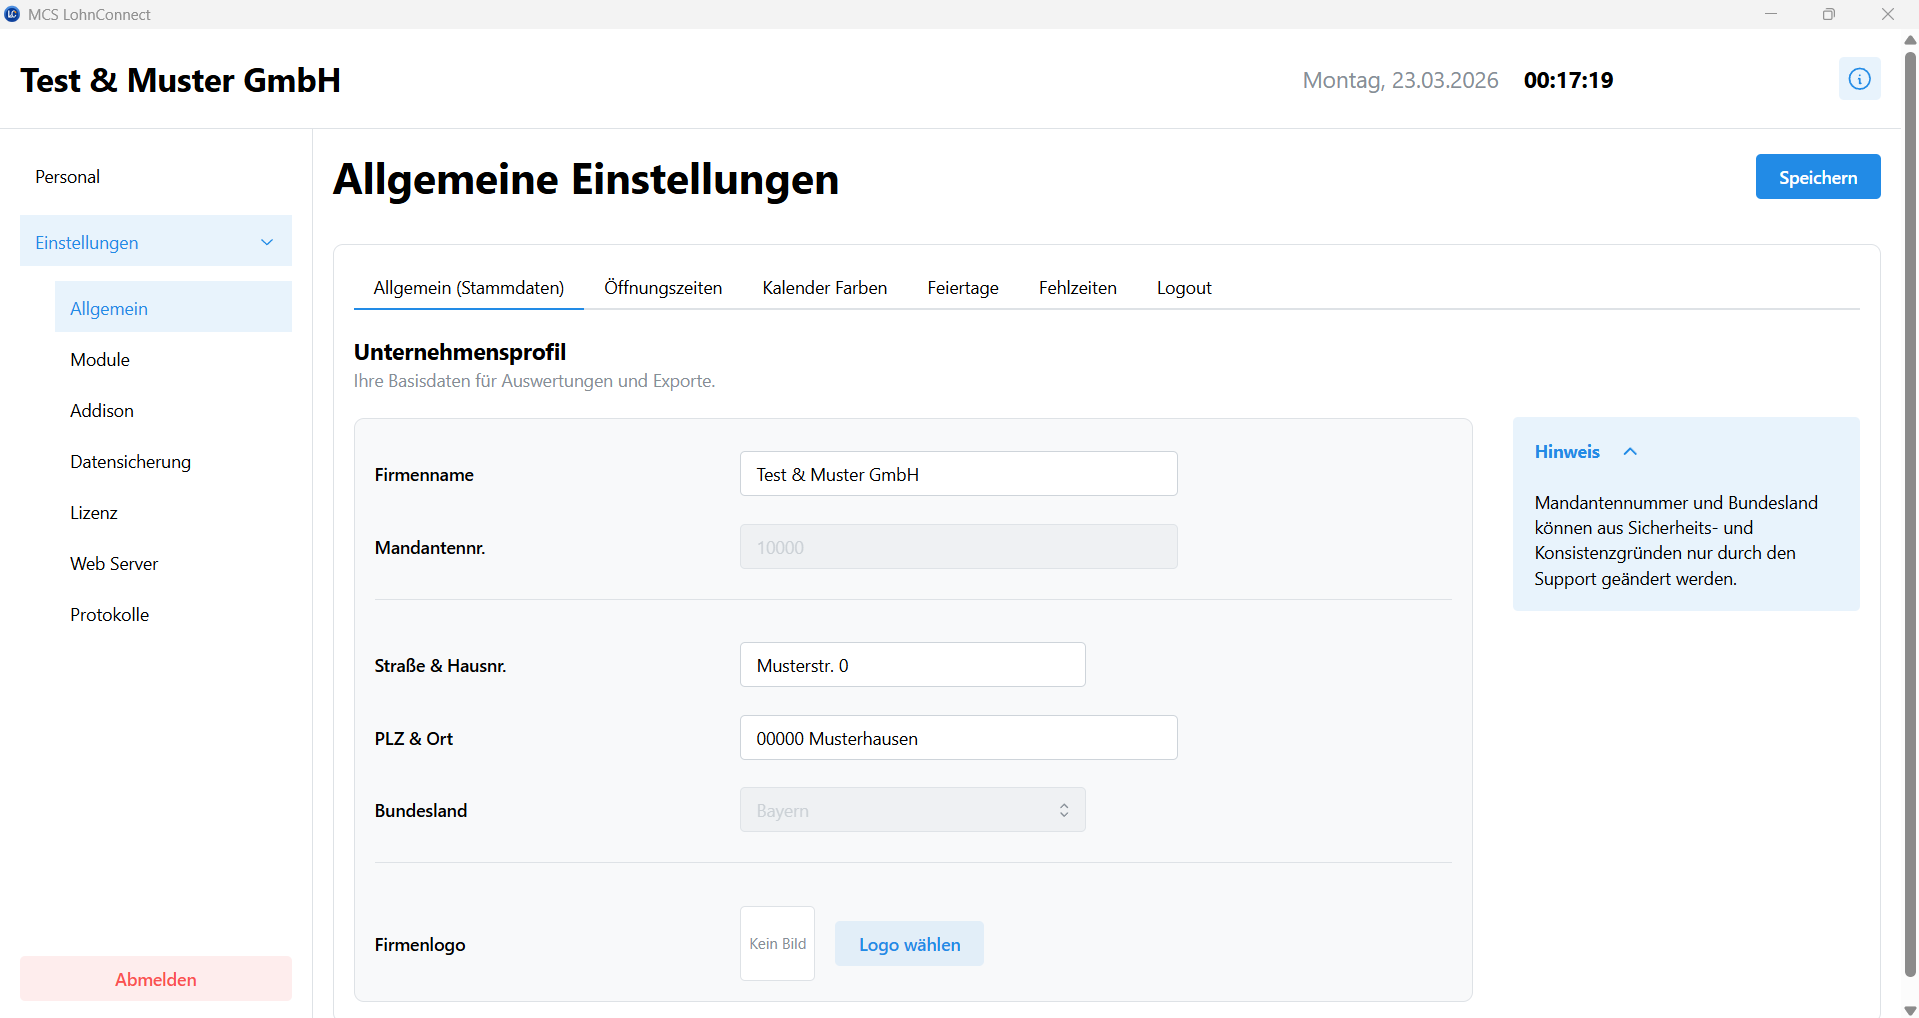Viewport: 1919px width, 1018px height.
Task: Open the Protokolle section
Action: (x=109, y=614)
